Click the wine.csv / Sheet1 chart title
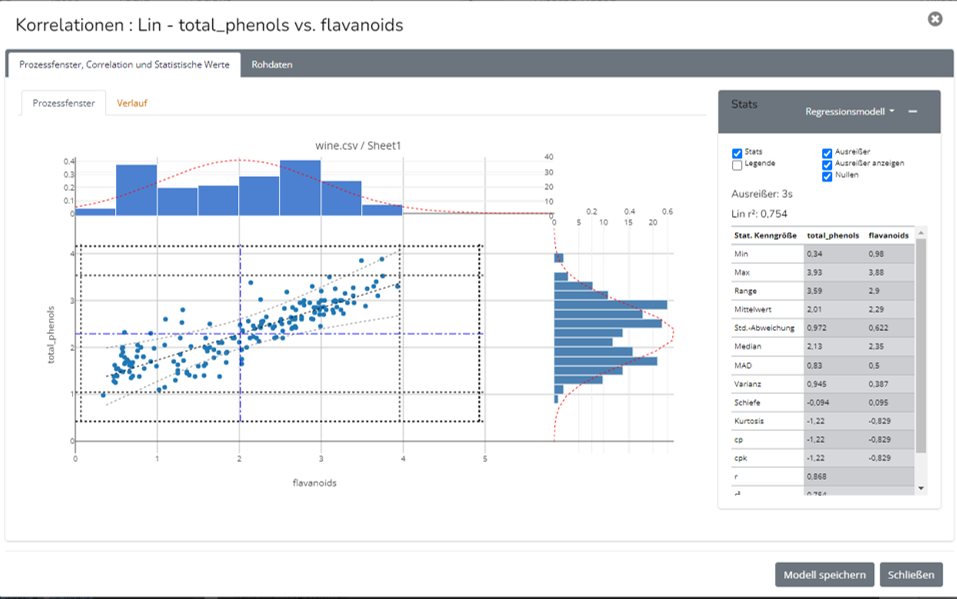This screenshot has width=957, height=599. click(357, 146)
